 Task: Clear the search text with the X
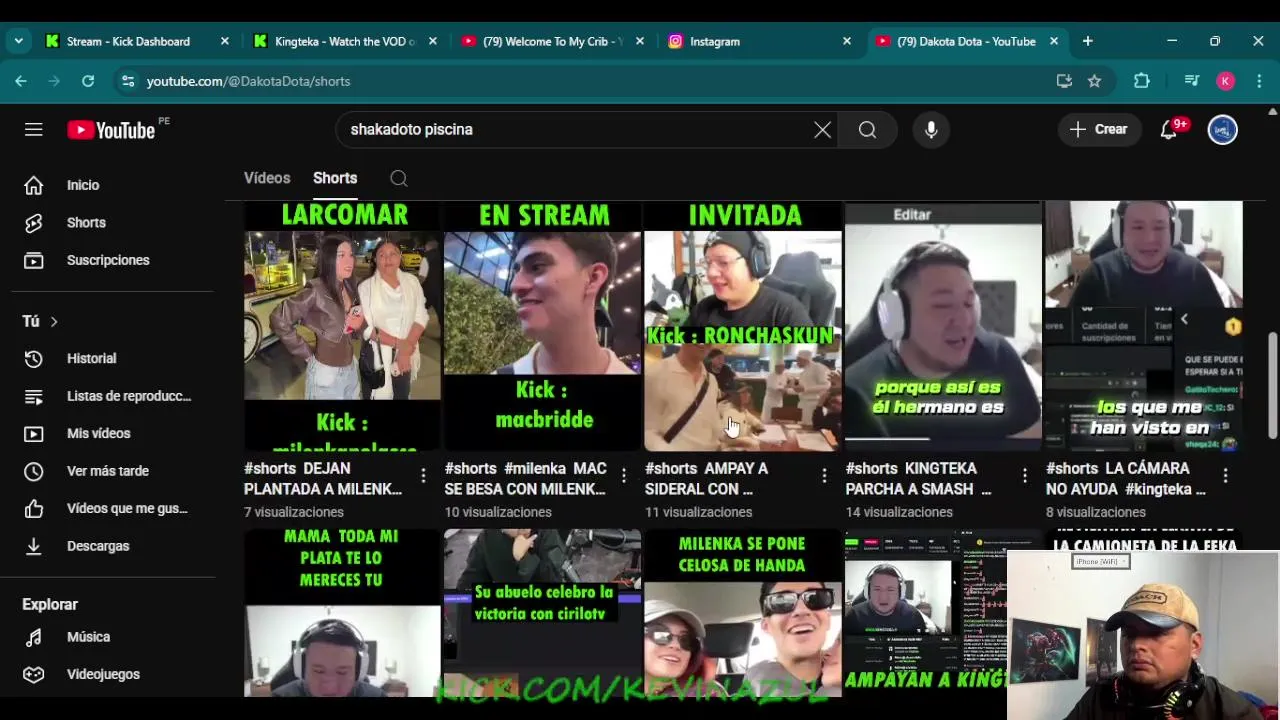tap(822, 129)
